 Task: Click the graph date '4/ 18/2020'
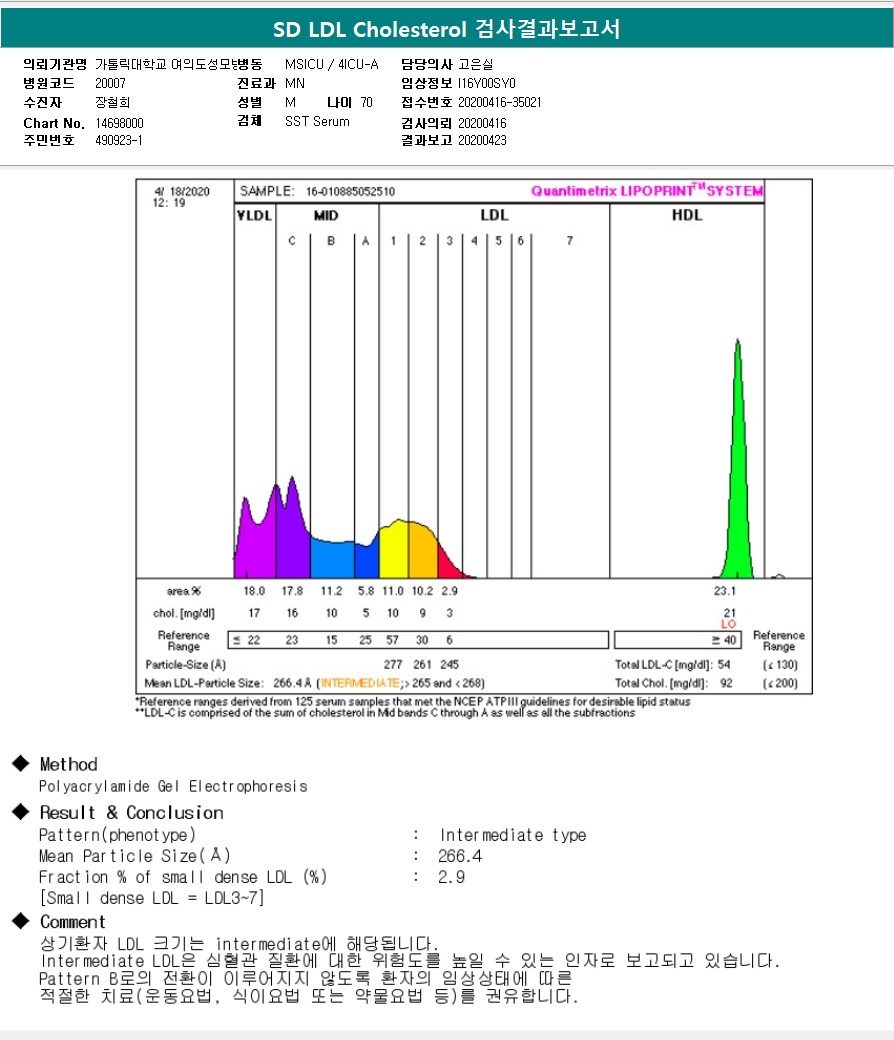click(182, 192)
